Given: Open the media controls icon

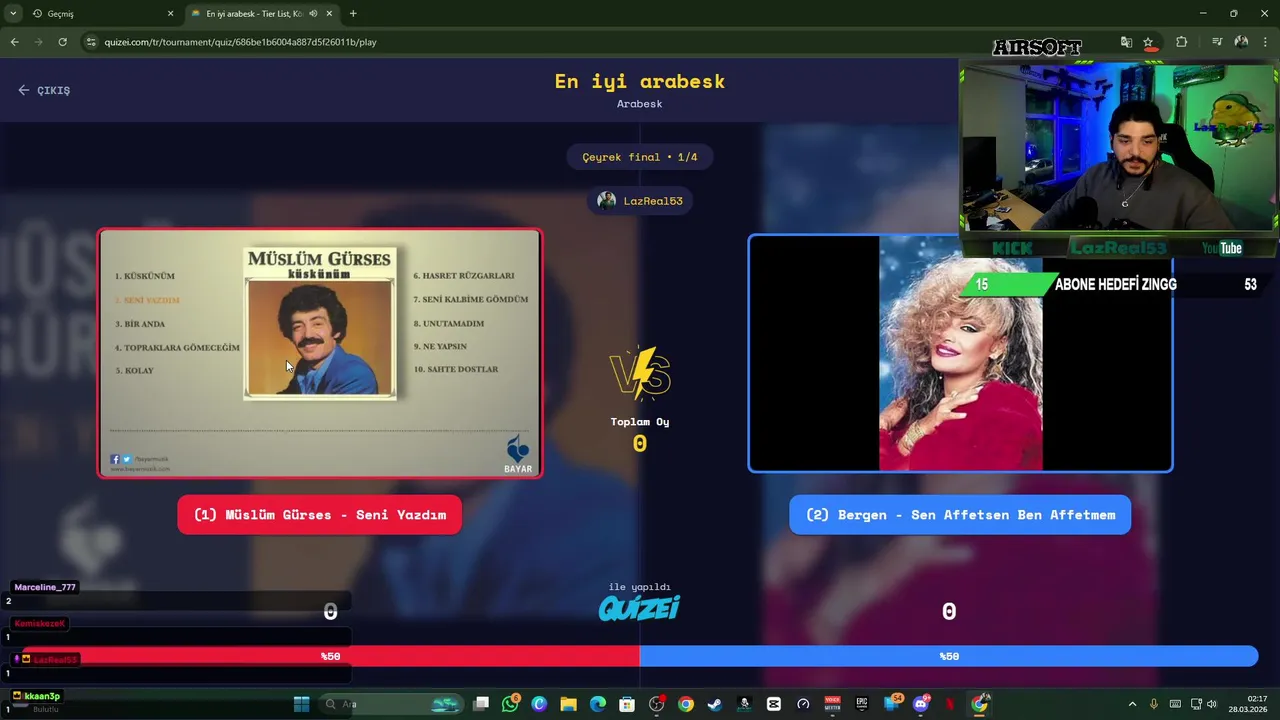Looking at the screenshot, I should (x=1217, y=42).
